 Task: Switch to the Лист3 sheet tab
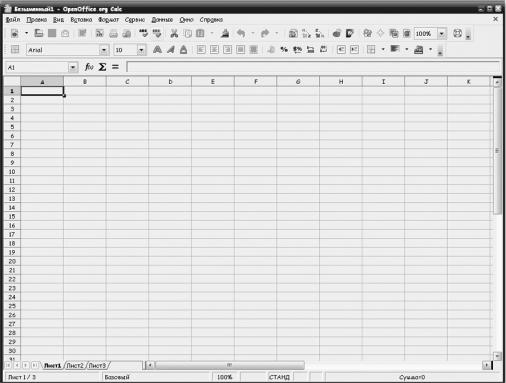[97, 366]
